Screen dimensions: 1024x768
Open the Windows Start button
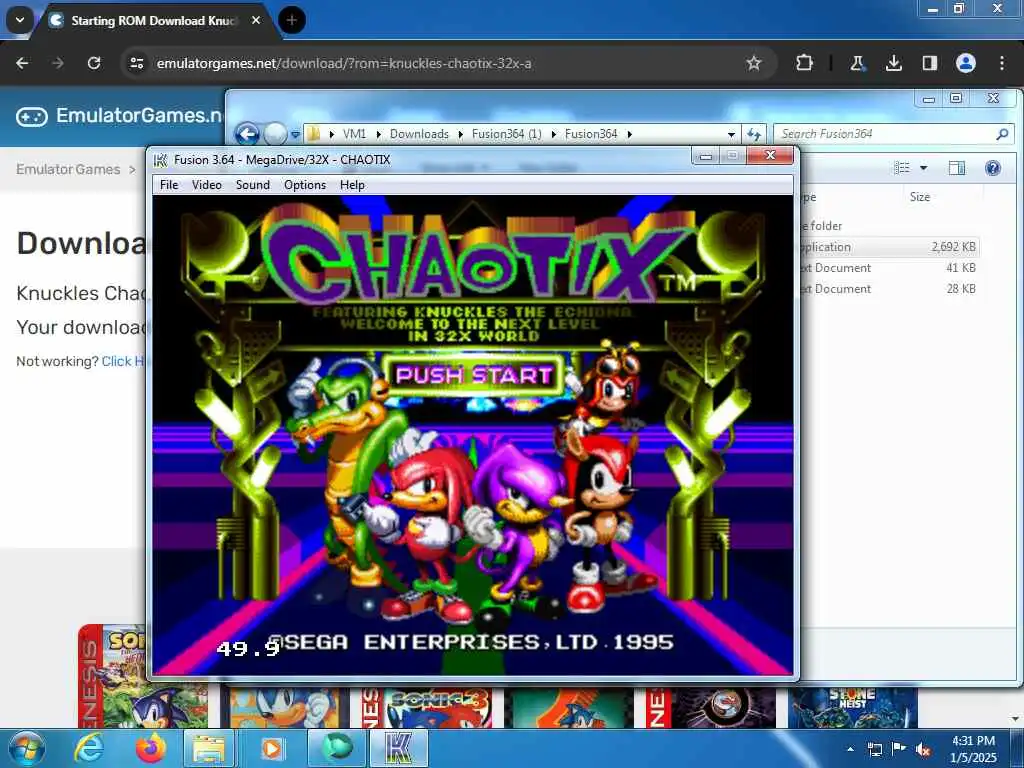click(26, 749)
